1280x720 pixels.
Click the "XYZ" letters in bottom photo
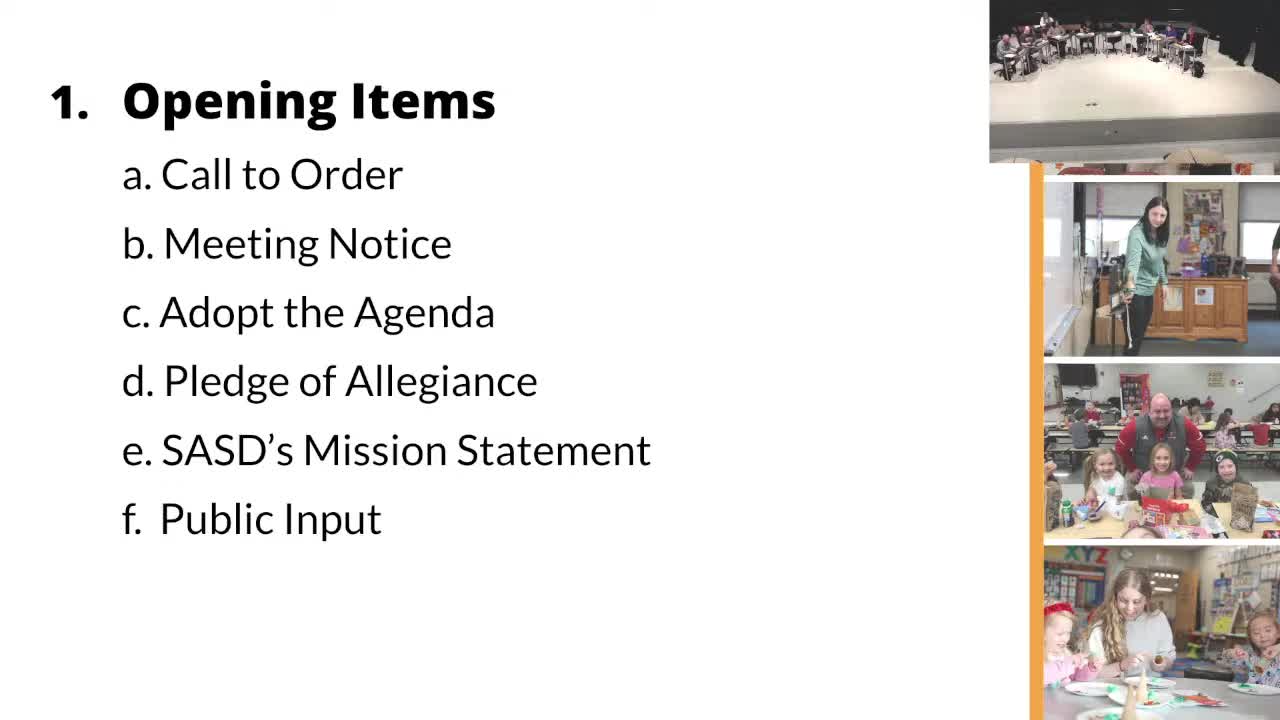point(1085,555)
